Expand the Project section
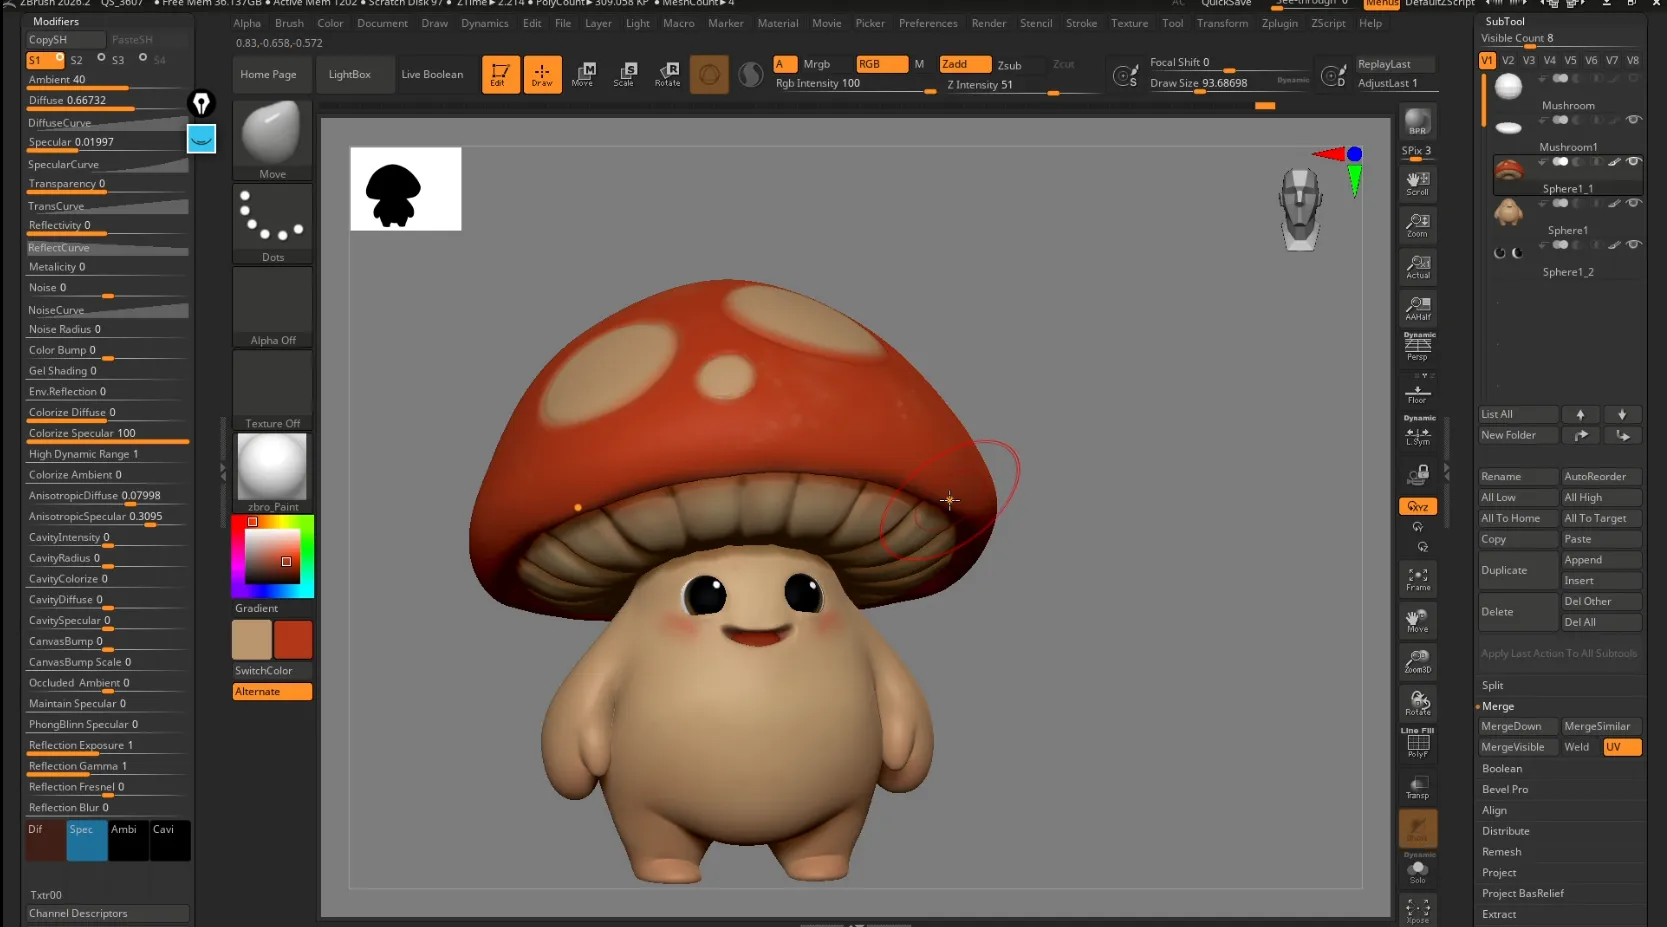This screenshot has height=927, width=1667. pyautogui.click(x=1499, y=873)
